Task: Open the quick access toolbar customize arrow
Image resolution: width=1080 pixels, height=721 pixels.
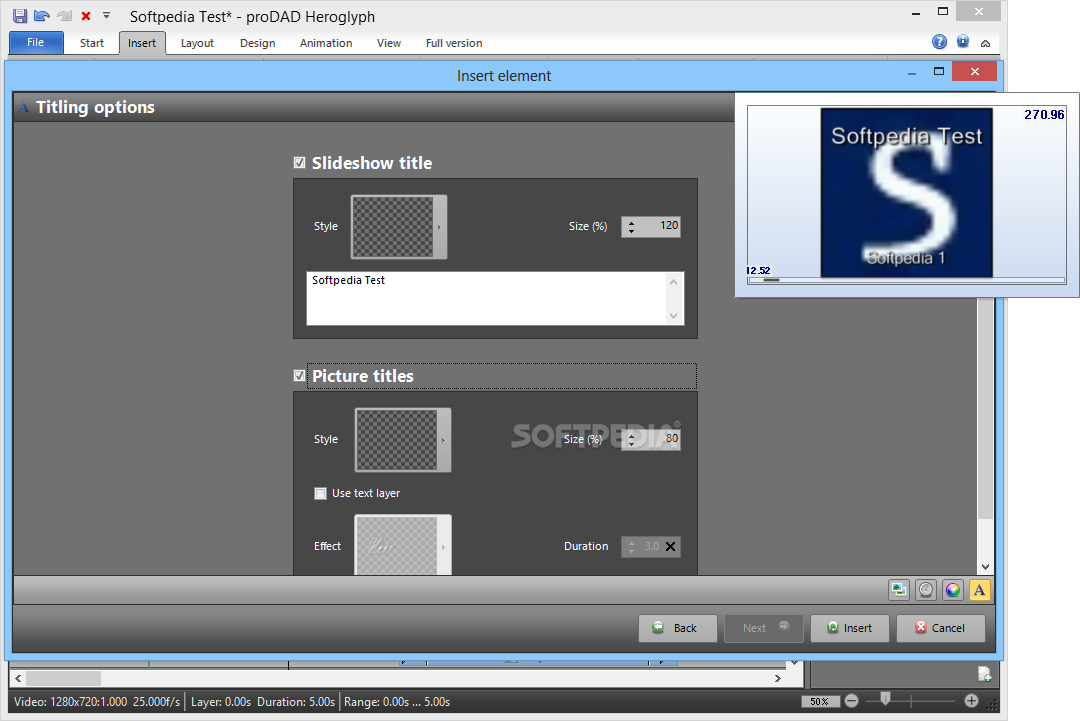Action: (x=106, y=14)
